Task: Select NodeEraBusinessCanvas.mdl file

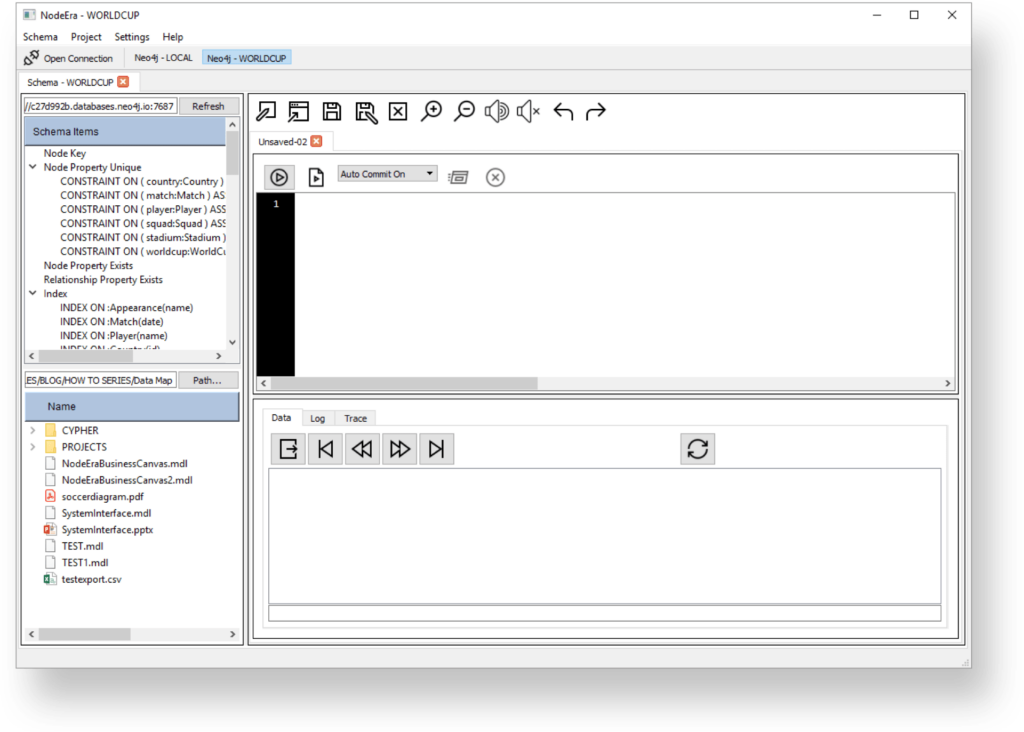Action: (125, 464)
